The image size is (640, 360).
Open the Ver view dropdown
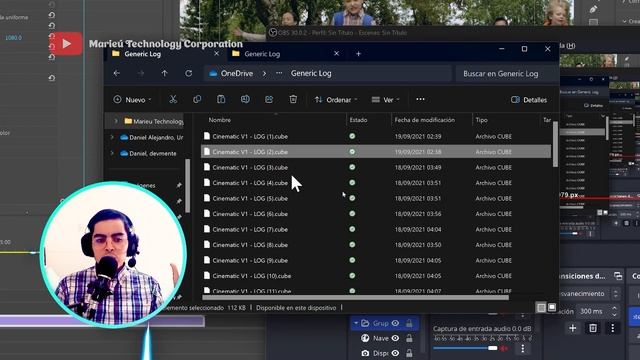click(386, 100)
